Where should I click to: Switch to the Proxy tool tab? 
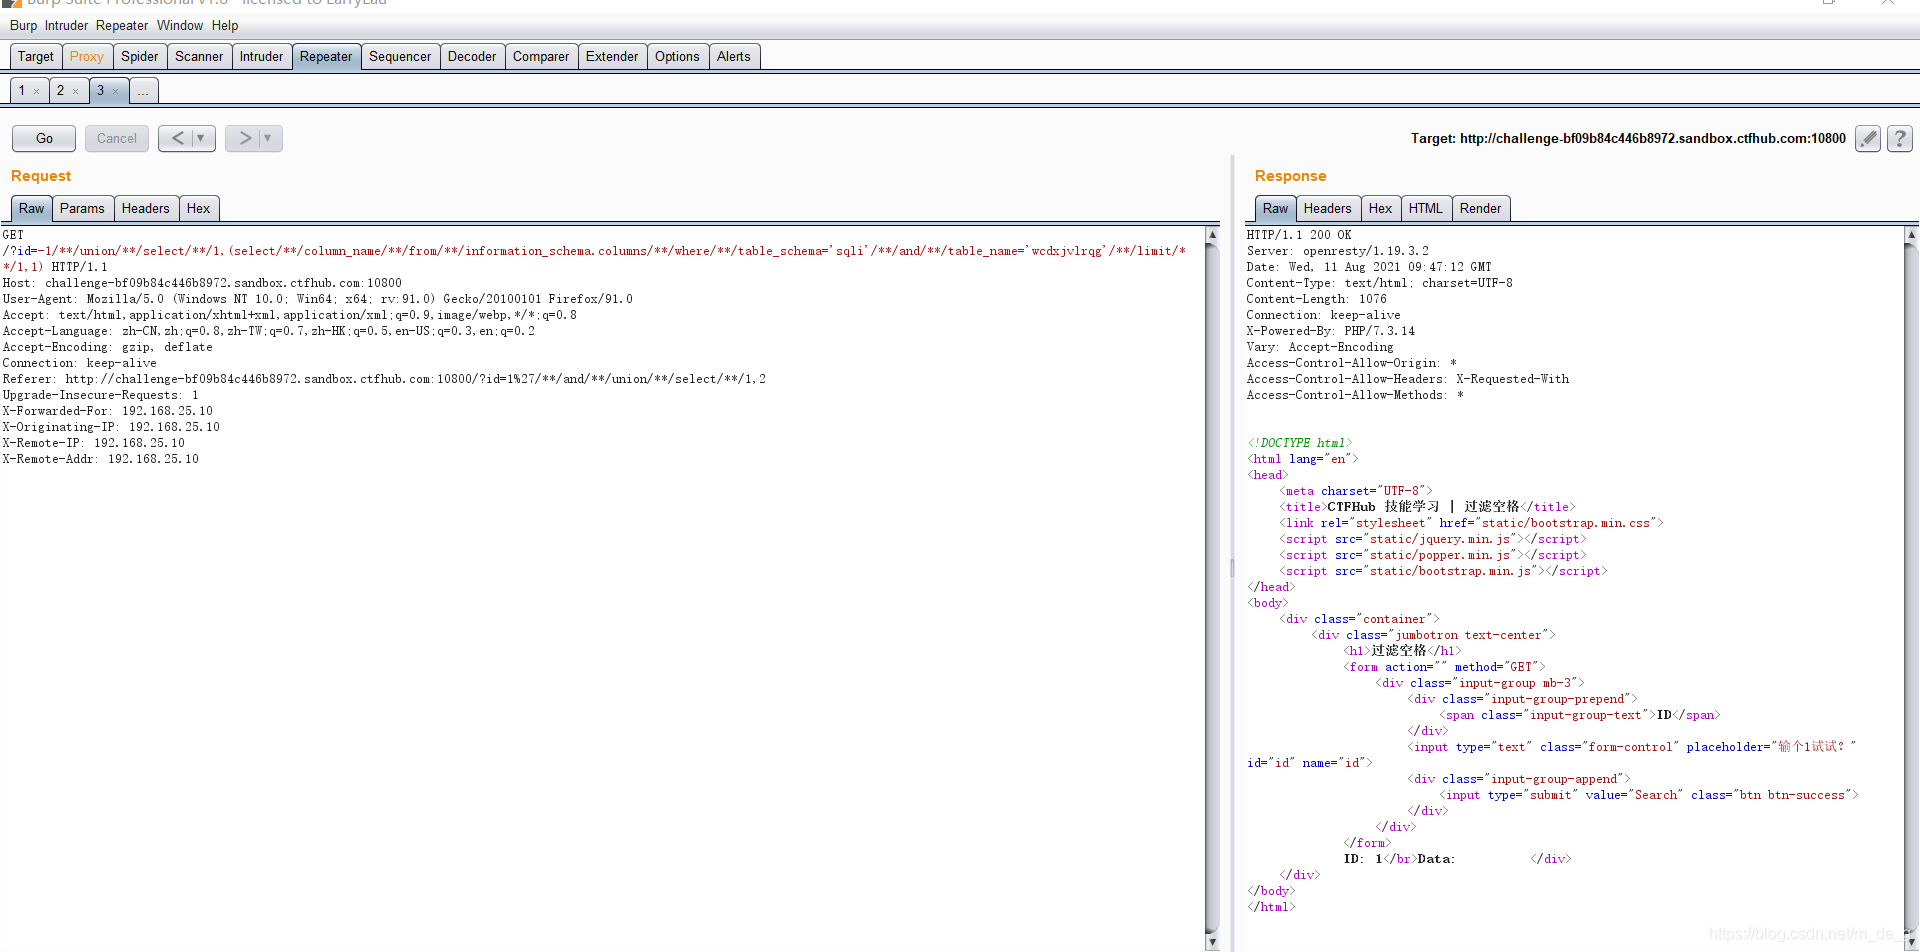[87, 56]
